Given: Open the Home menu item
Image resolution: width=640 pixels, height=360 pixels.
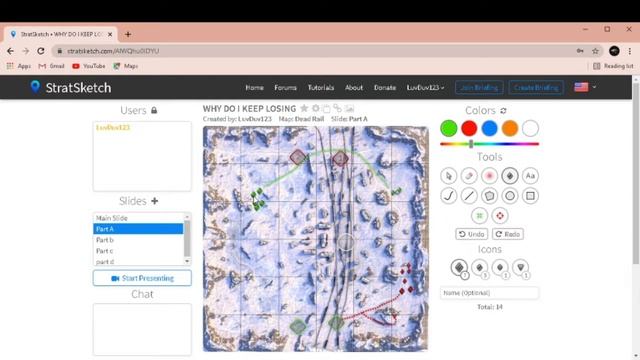Looking at the screenshot, I should [254, 87].
